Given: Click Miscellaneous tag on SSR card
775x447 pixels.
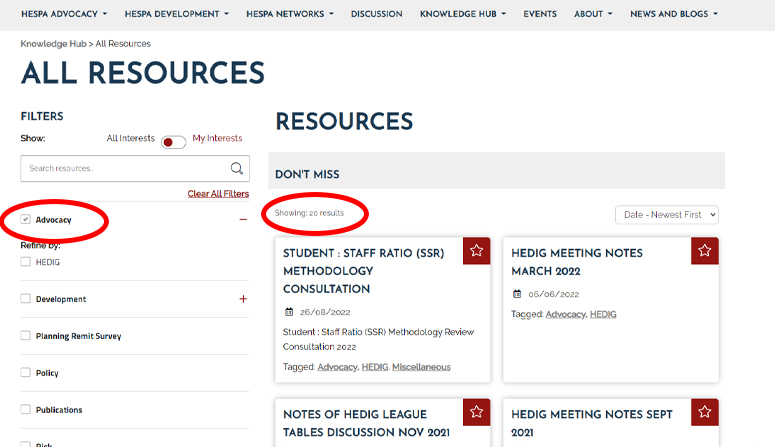Looking at the screenshot, I should tap(421, 367).
